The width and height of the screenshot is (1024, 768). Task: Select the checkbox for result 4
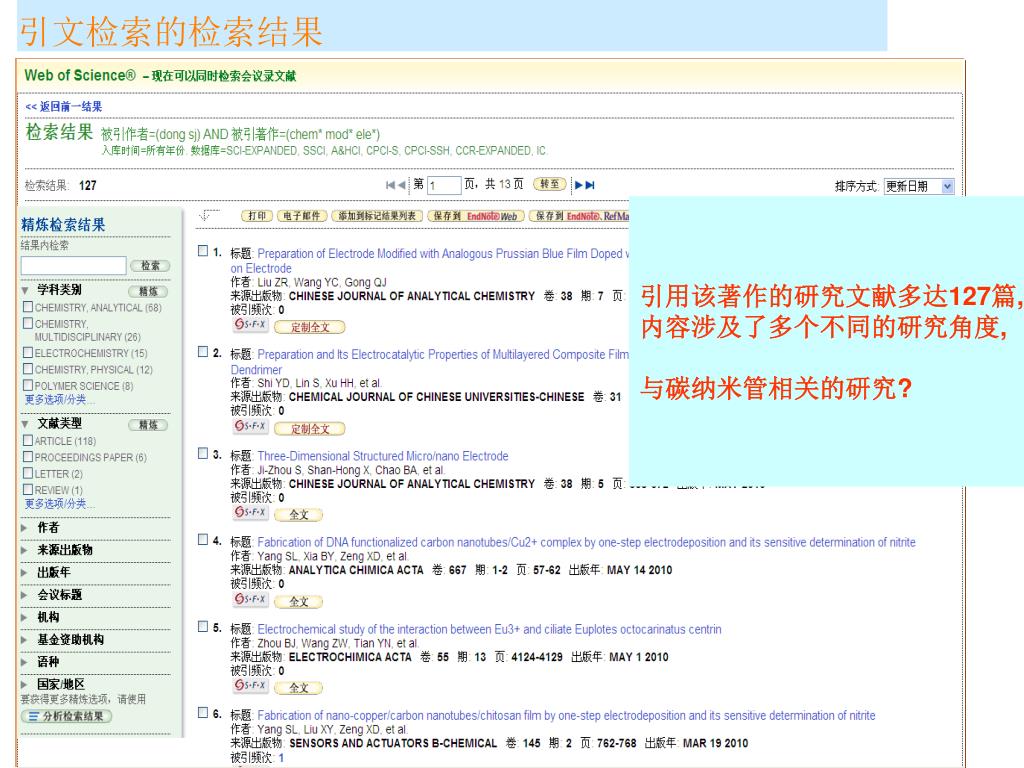point(204,541)
